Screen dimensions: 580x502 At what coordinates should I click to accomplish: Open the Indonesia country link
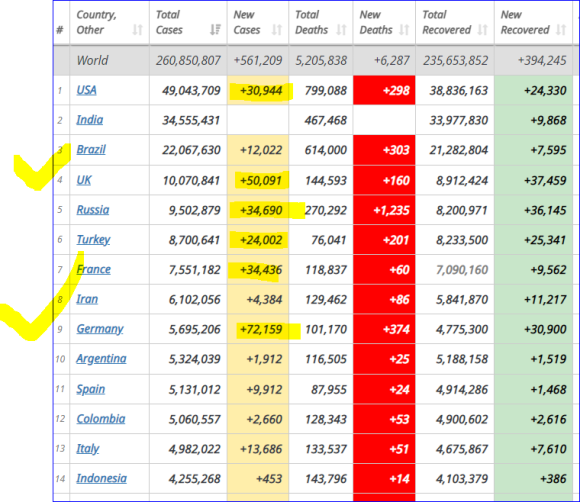point(102,478)
